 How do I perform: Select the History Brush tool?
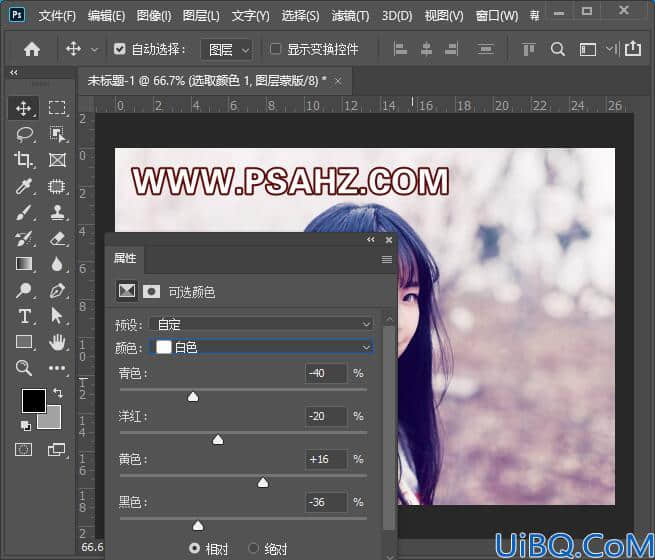[x=24, y=238]
